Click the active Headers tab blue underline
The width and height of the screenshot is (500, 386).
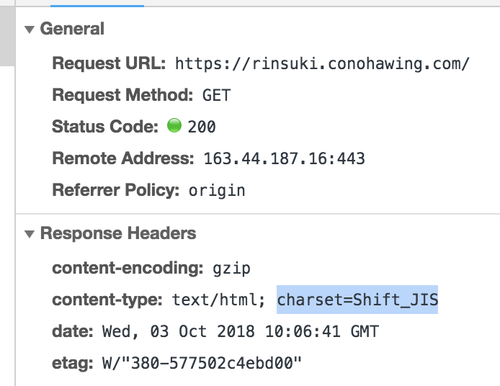(x=97, y=5)
